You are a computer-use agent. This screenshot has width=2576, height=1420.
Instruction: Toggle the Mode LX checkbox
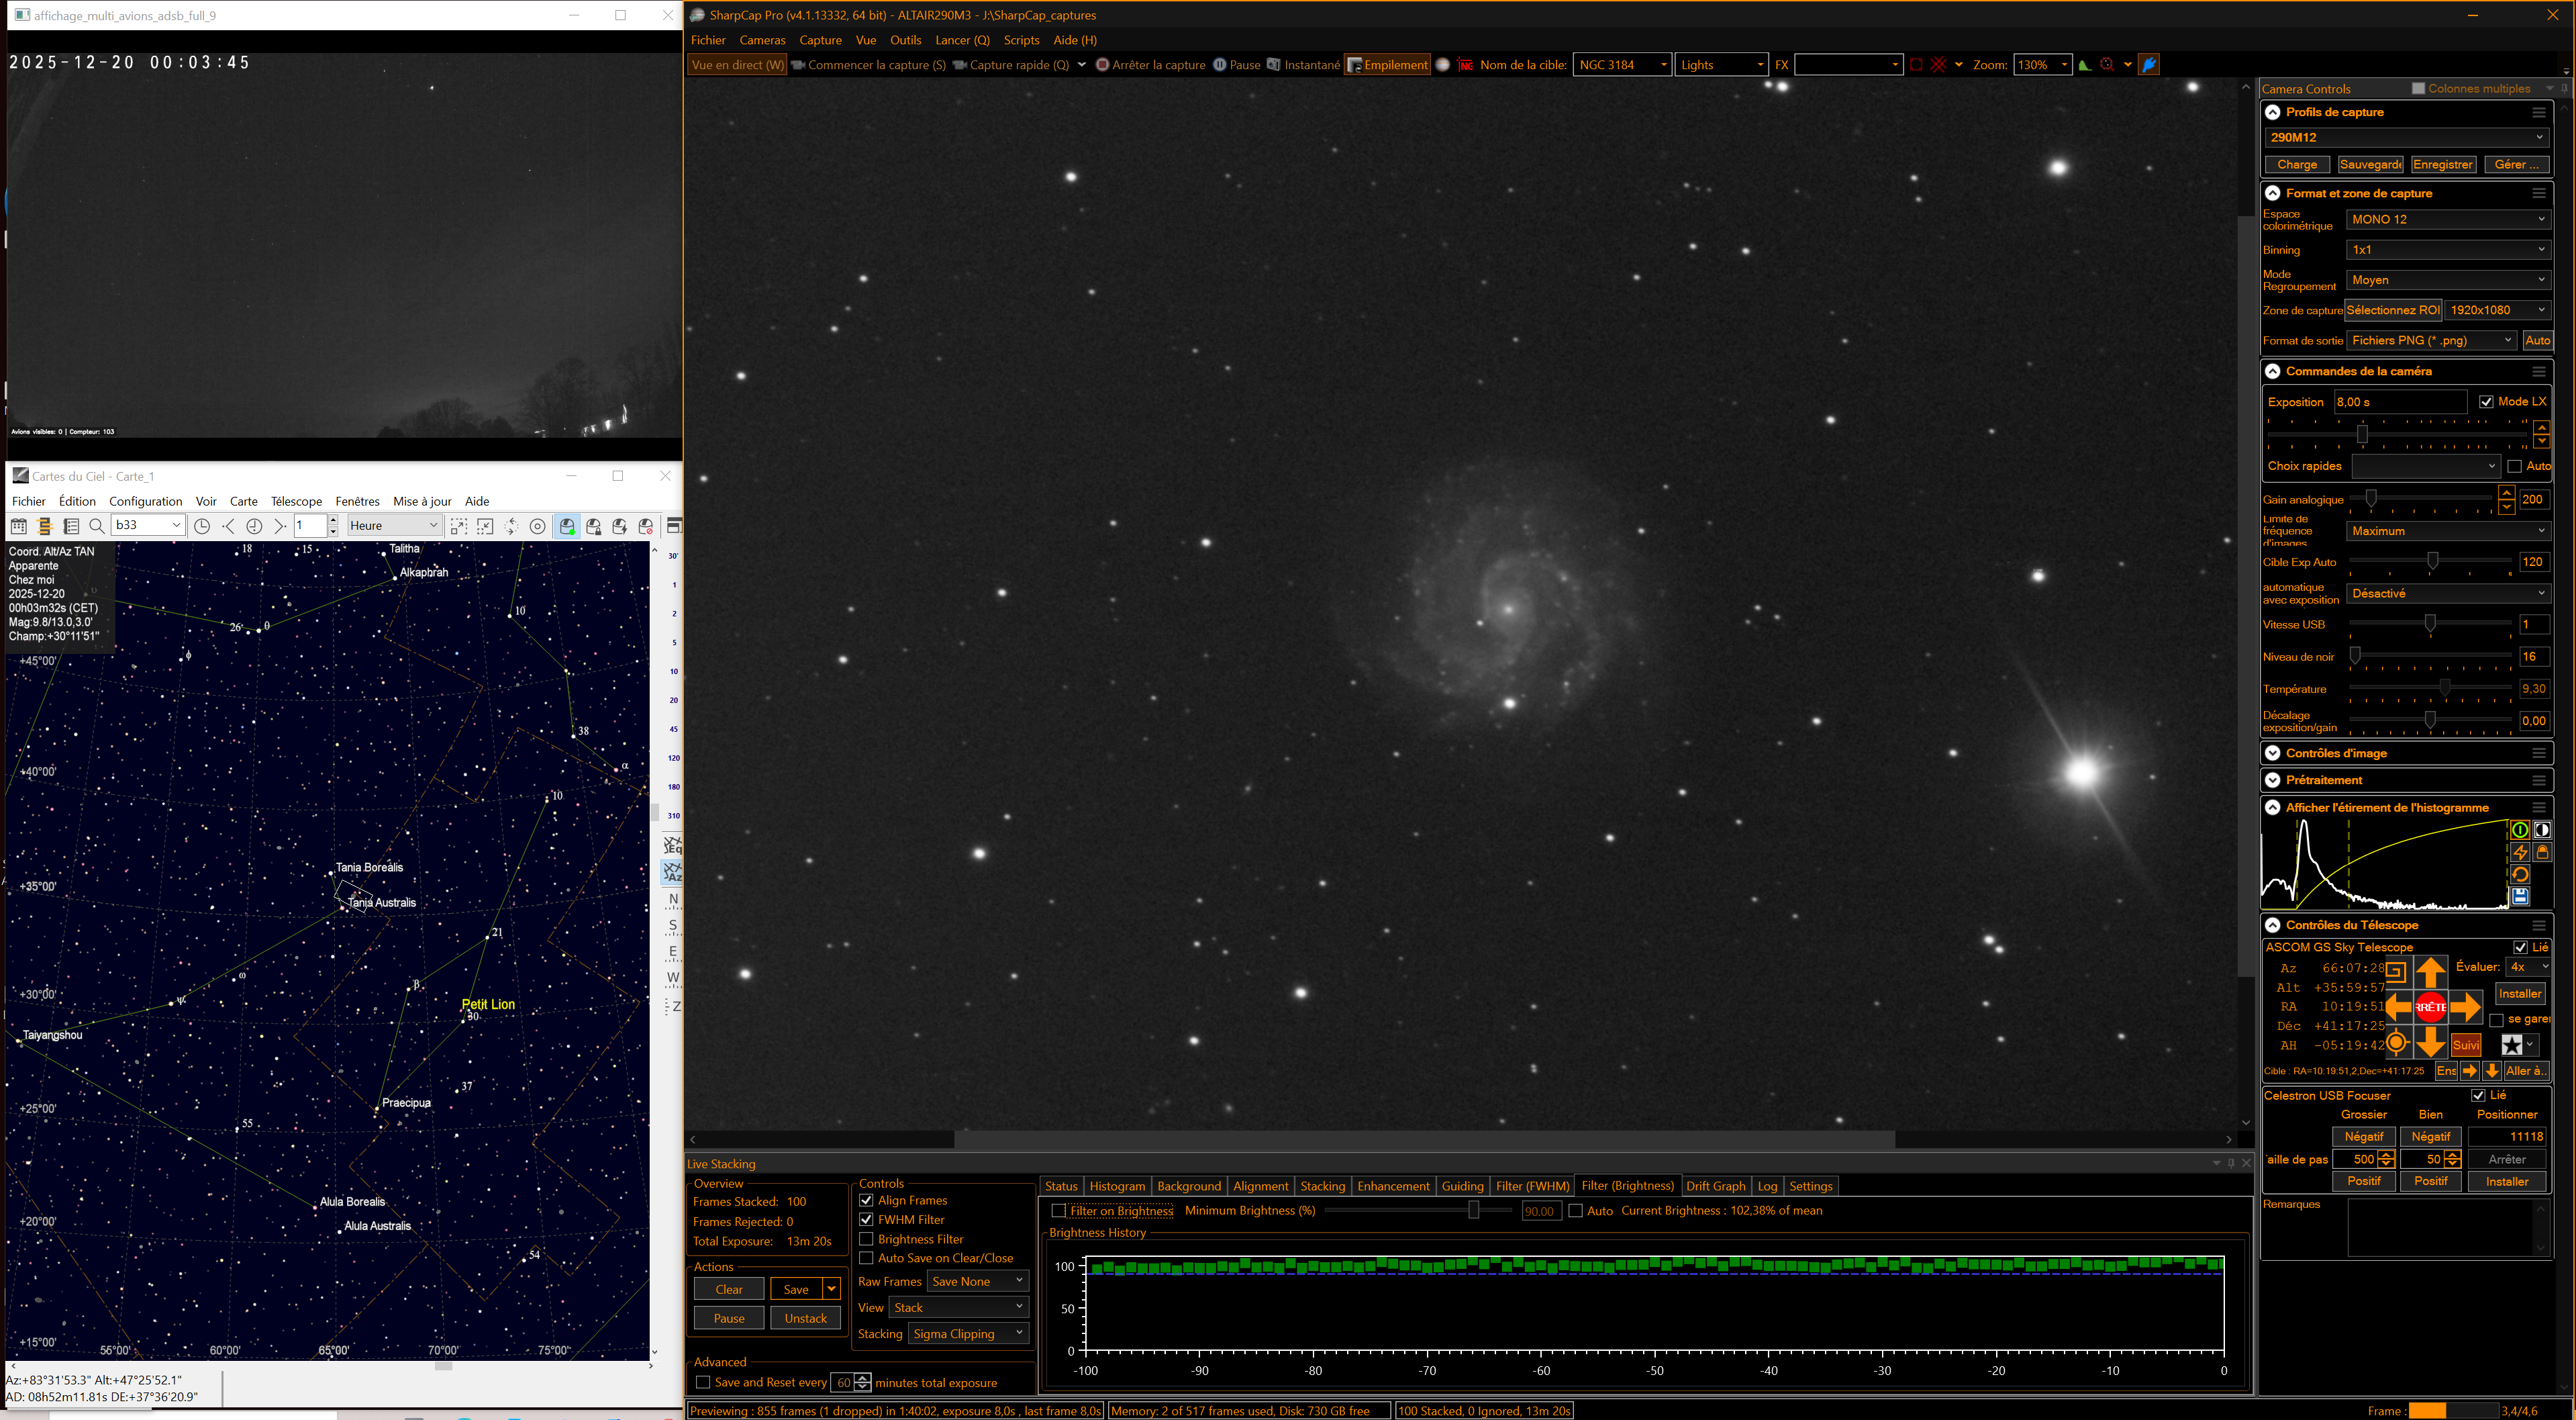click(2486, 402)
